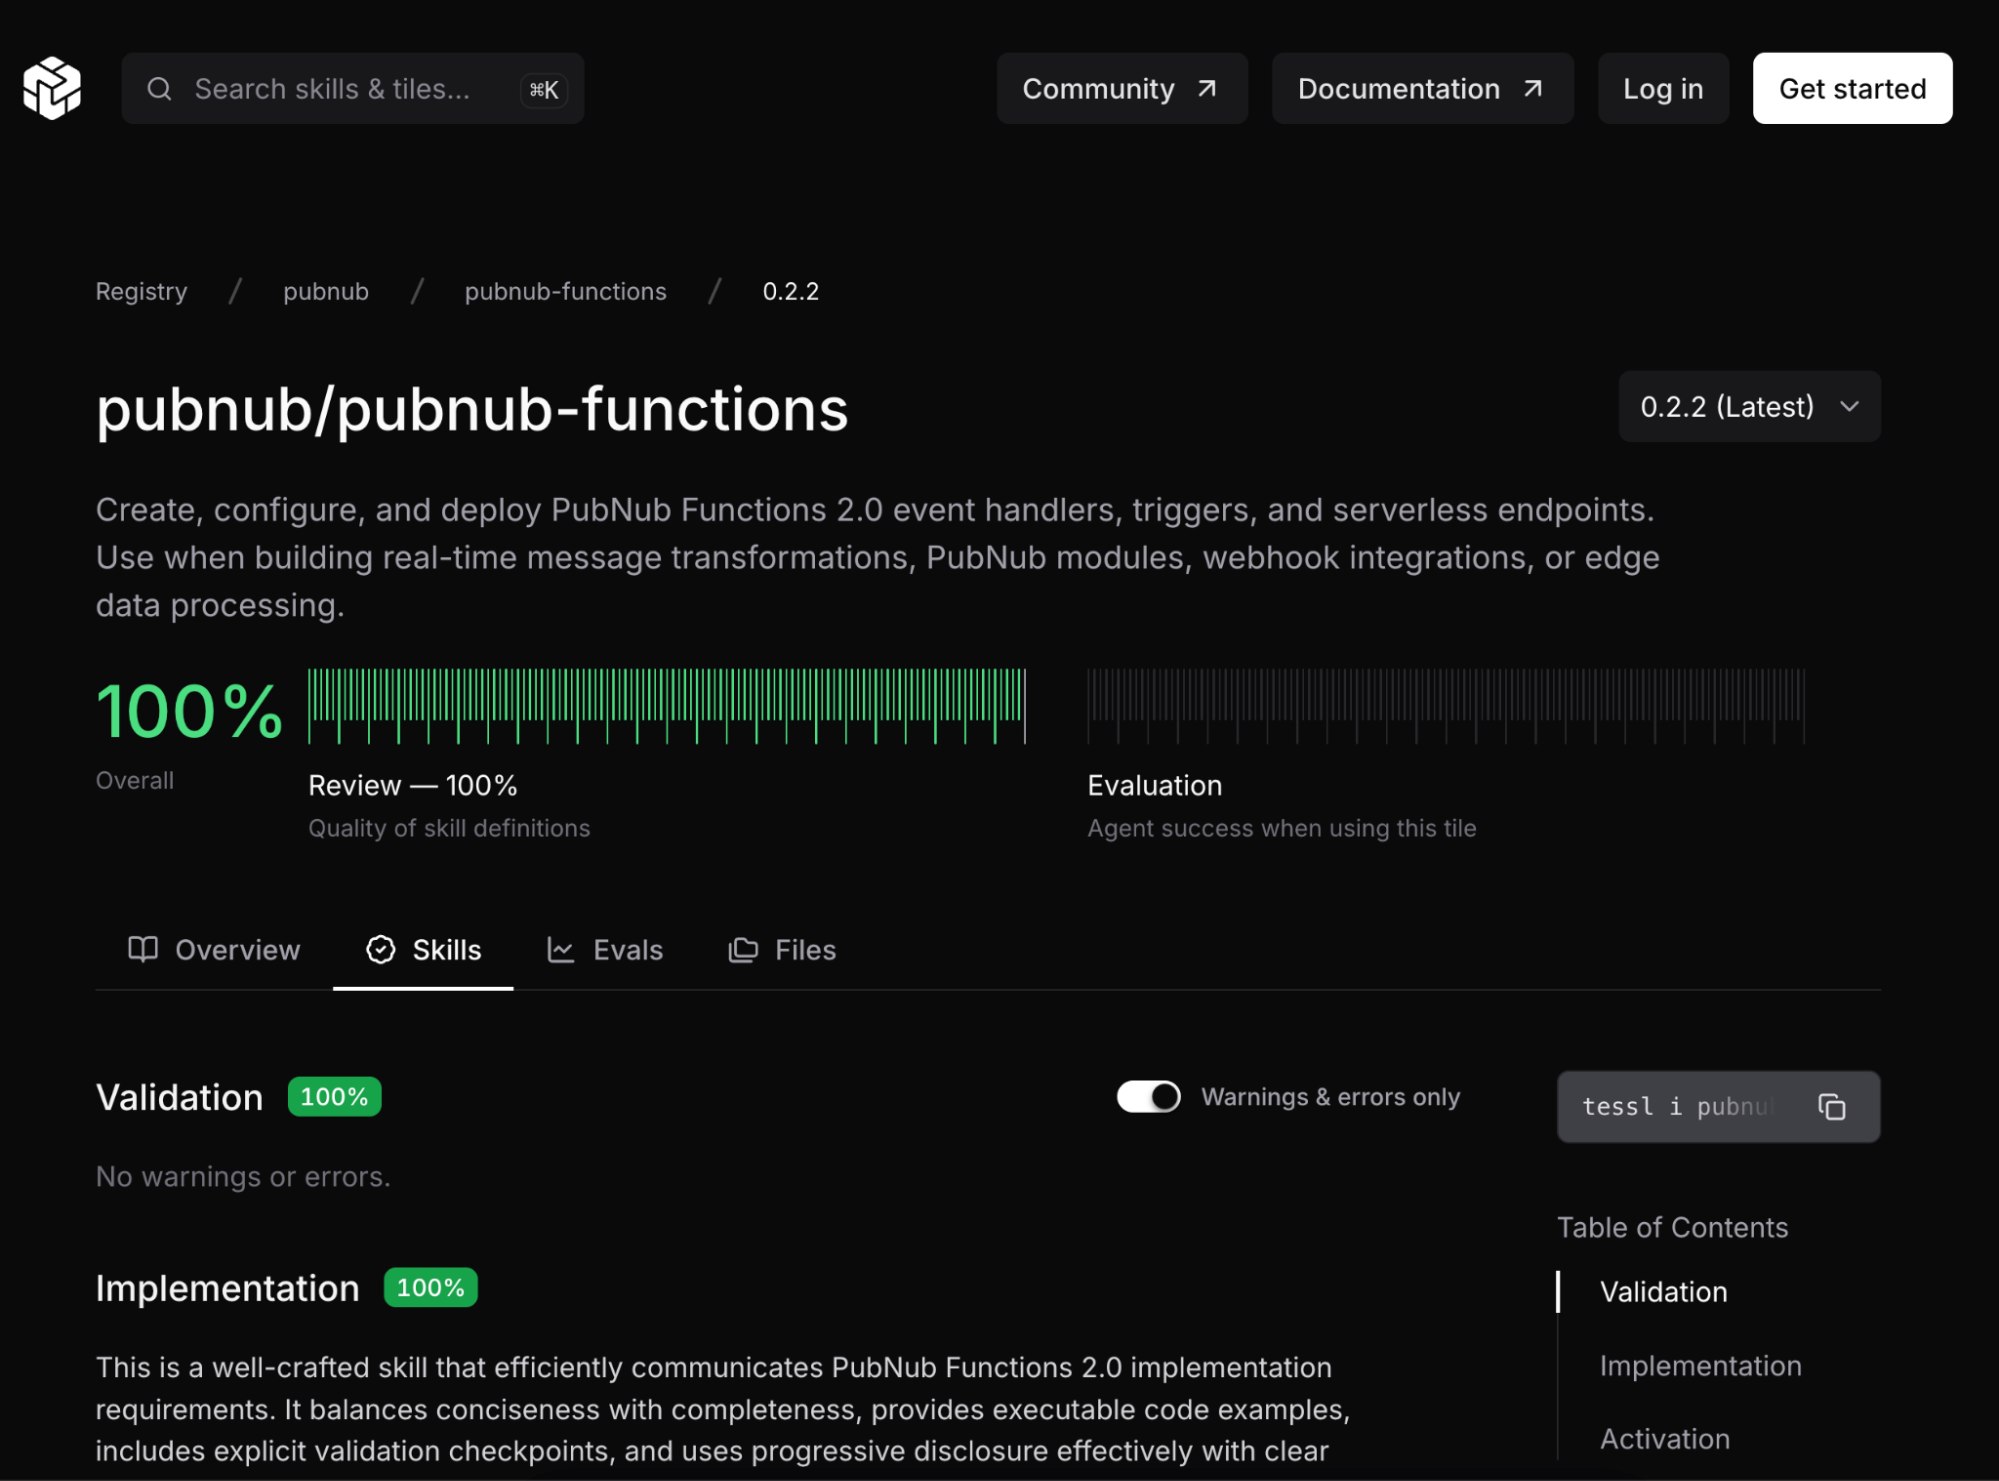Open the pubnub breadcrumb link
The width and height of the screenshot is (1999, 1481).
(325, 291)
